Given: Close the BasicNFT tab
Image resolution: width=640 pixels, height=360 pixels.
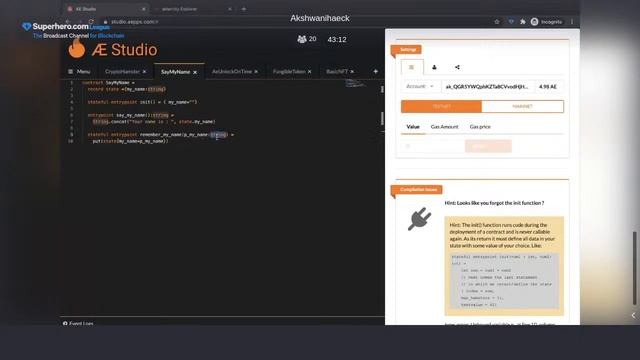Looking at the screenshot, I should [352, 72].
